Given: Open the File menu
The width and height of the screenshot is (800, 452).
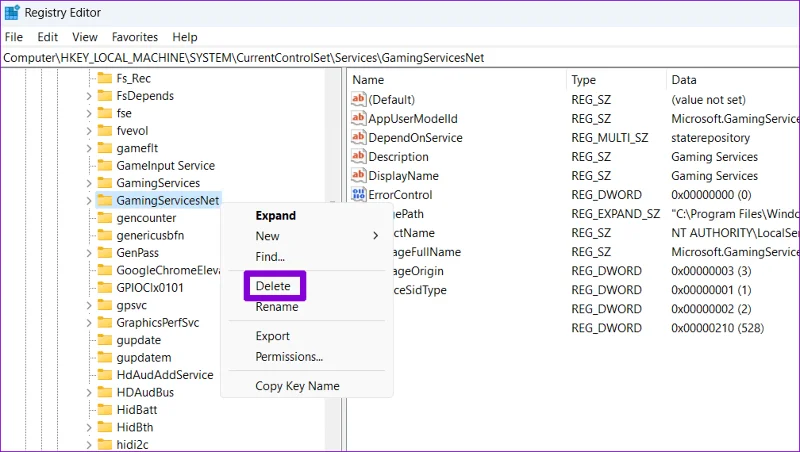Looking at the screenshot, I should tap(14, 37).
